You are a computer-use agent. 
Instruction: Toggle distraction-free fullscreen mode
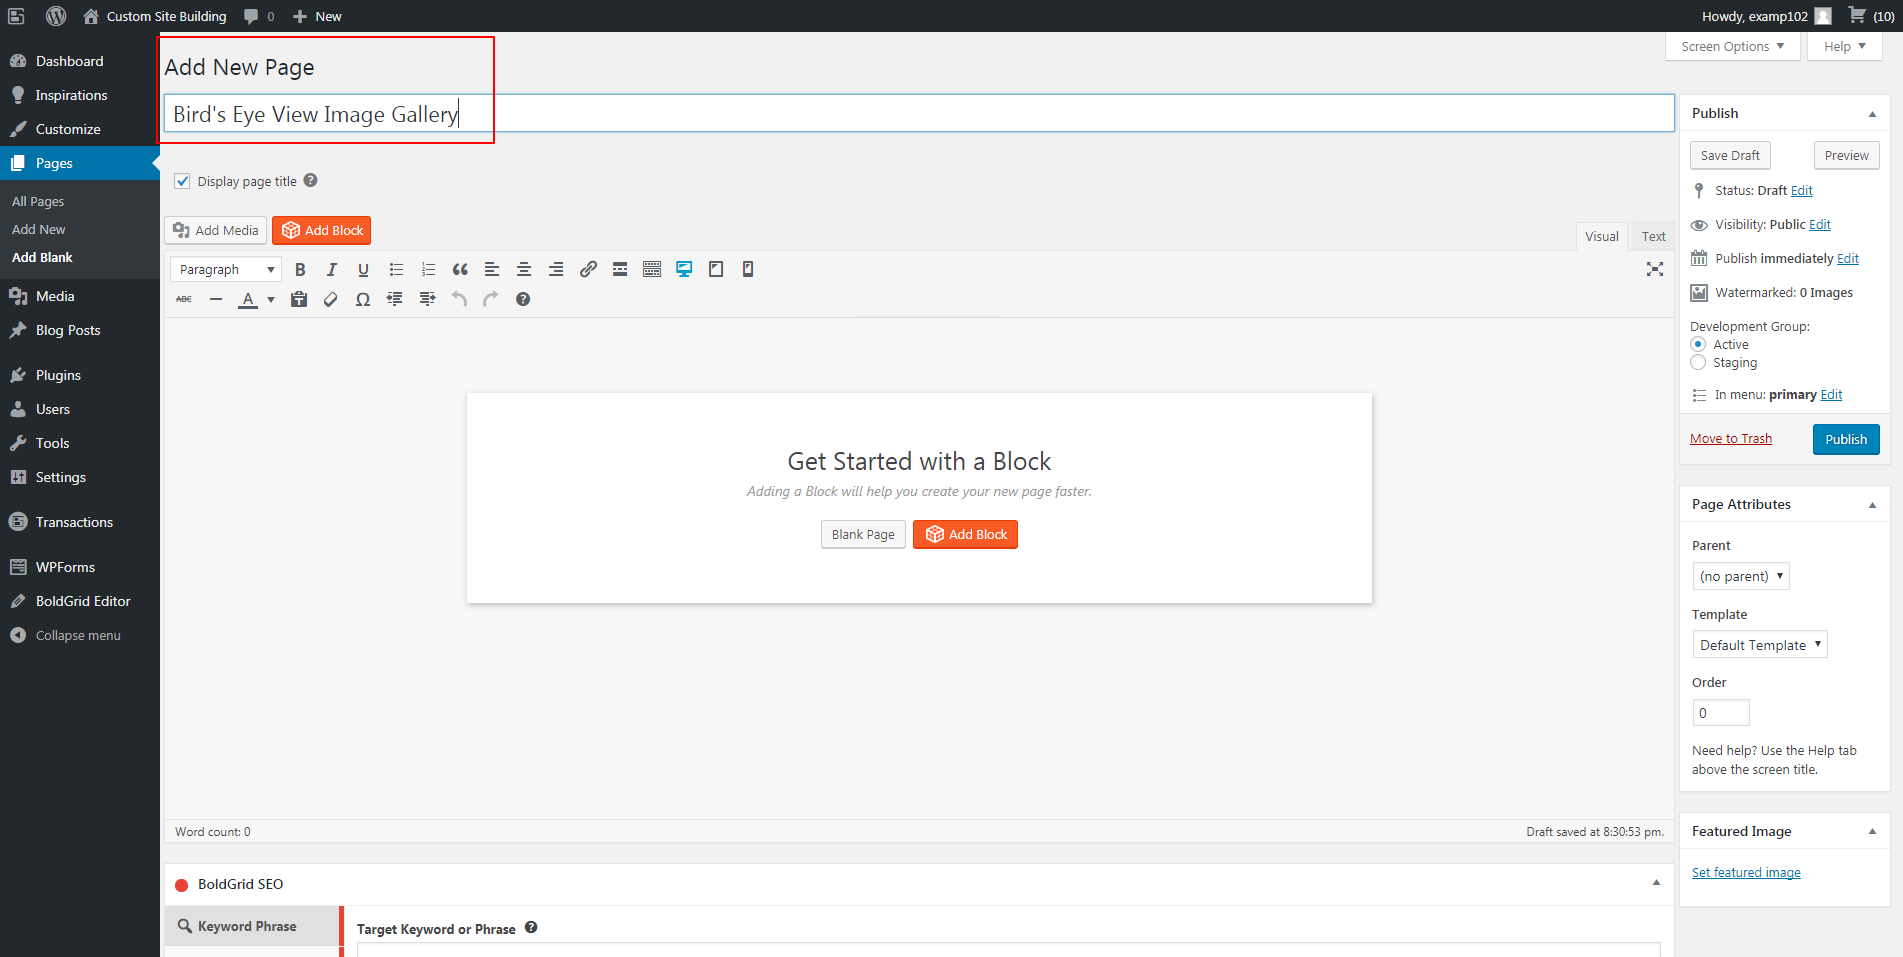click(1655, 269)
